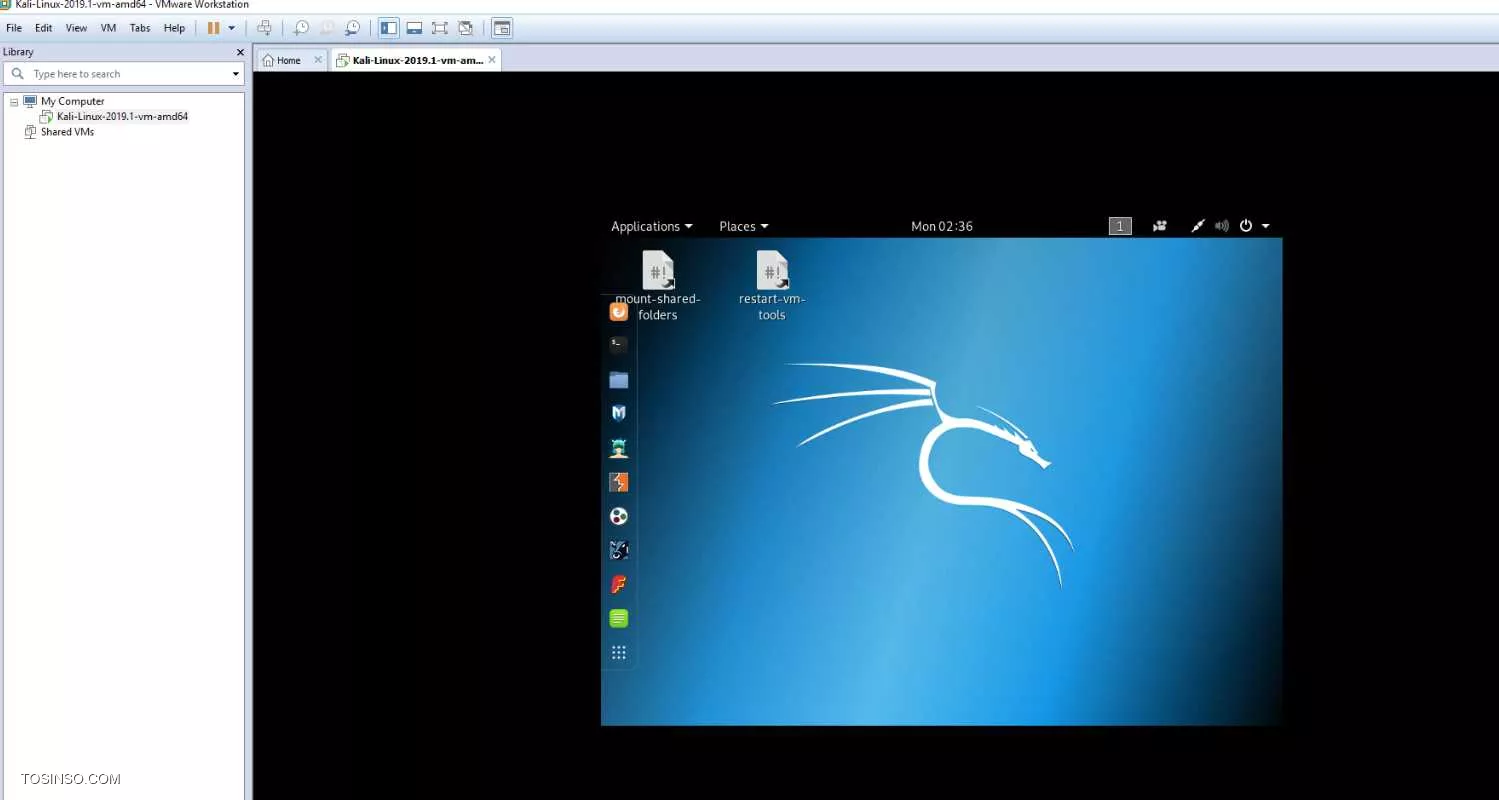Viewport: 1499px width, 800px height.
Task: Click Send Ctrl+Alt+Del toolbar icon
Action: [264, 28]
